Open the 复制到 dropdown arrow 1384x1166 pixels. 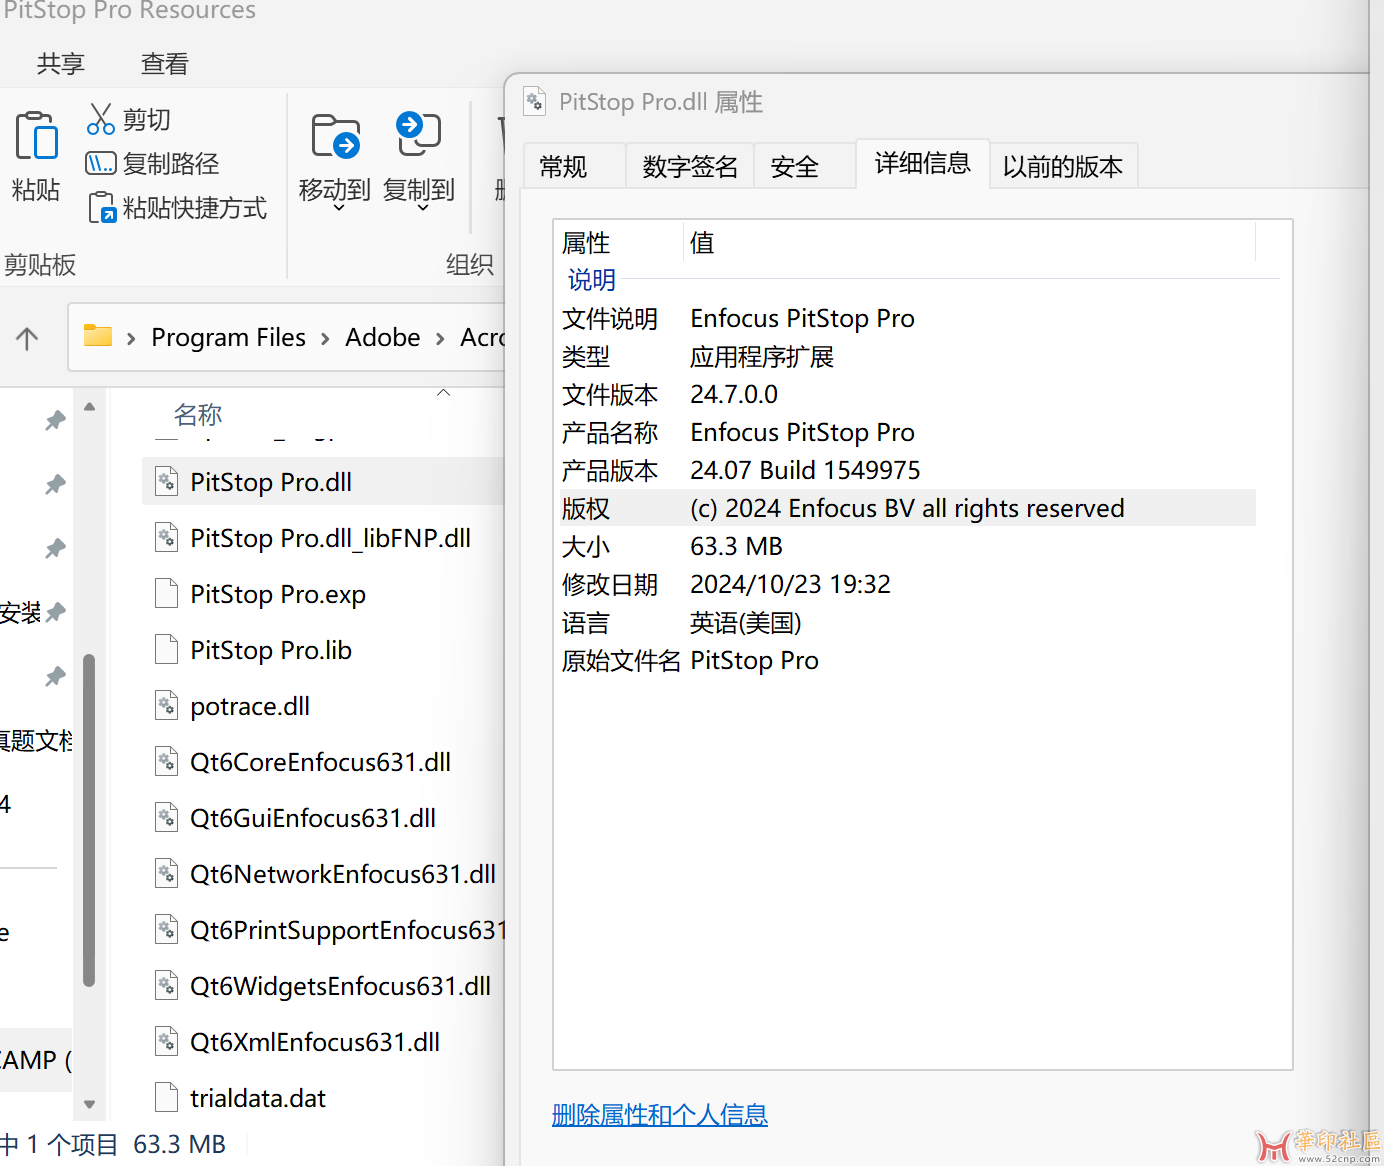coord(422,208)
